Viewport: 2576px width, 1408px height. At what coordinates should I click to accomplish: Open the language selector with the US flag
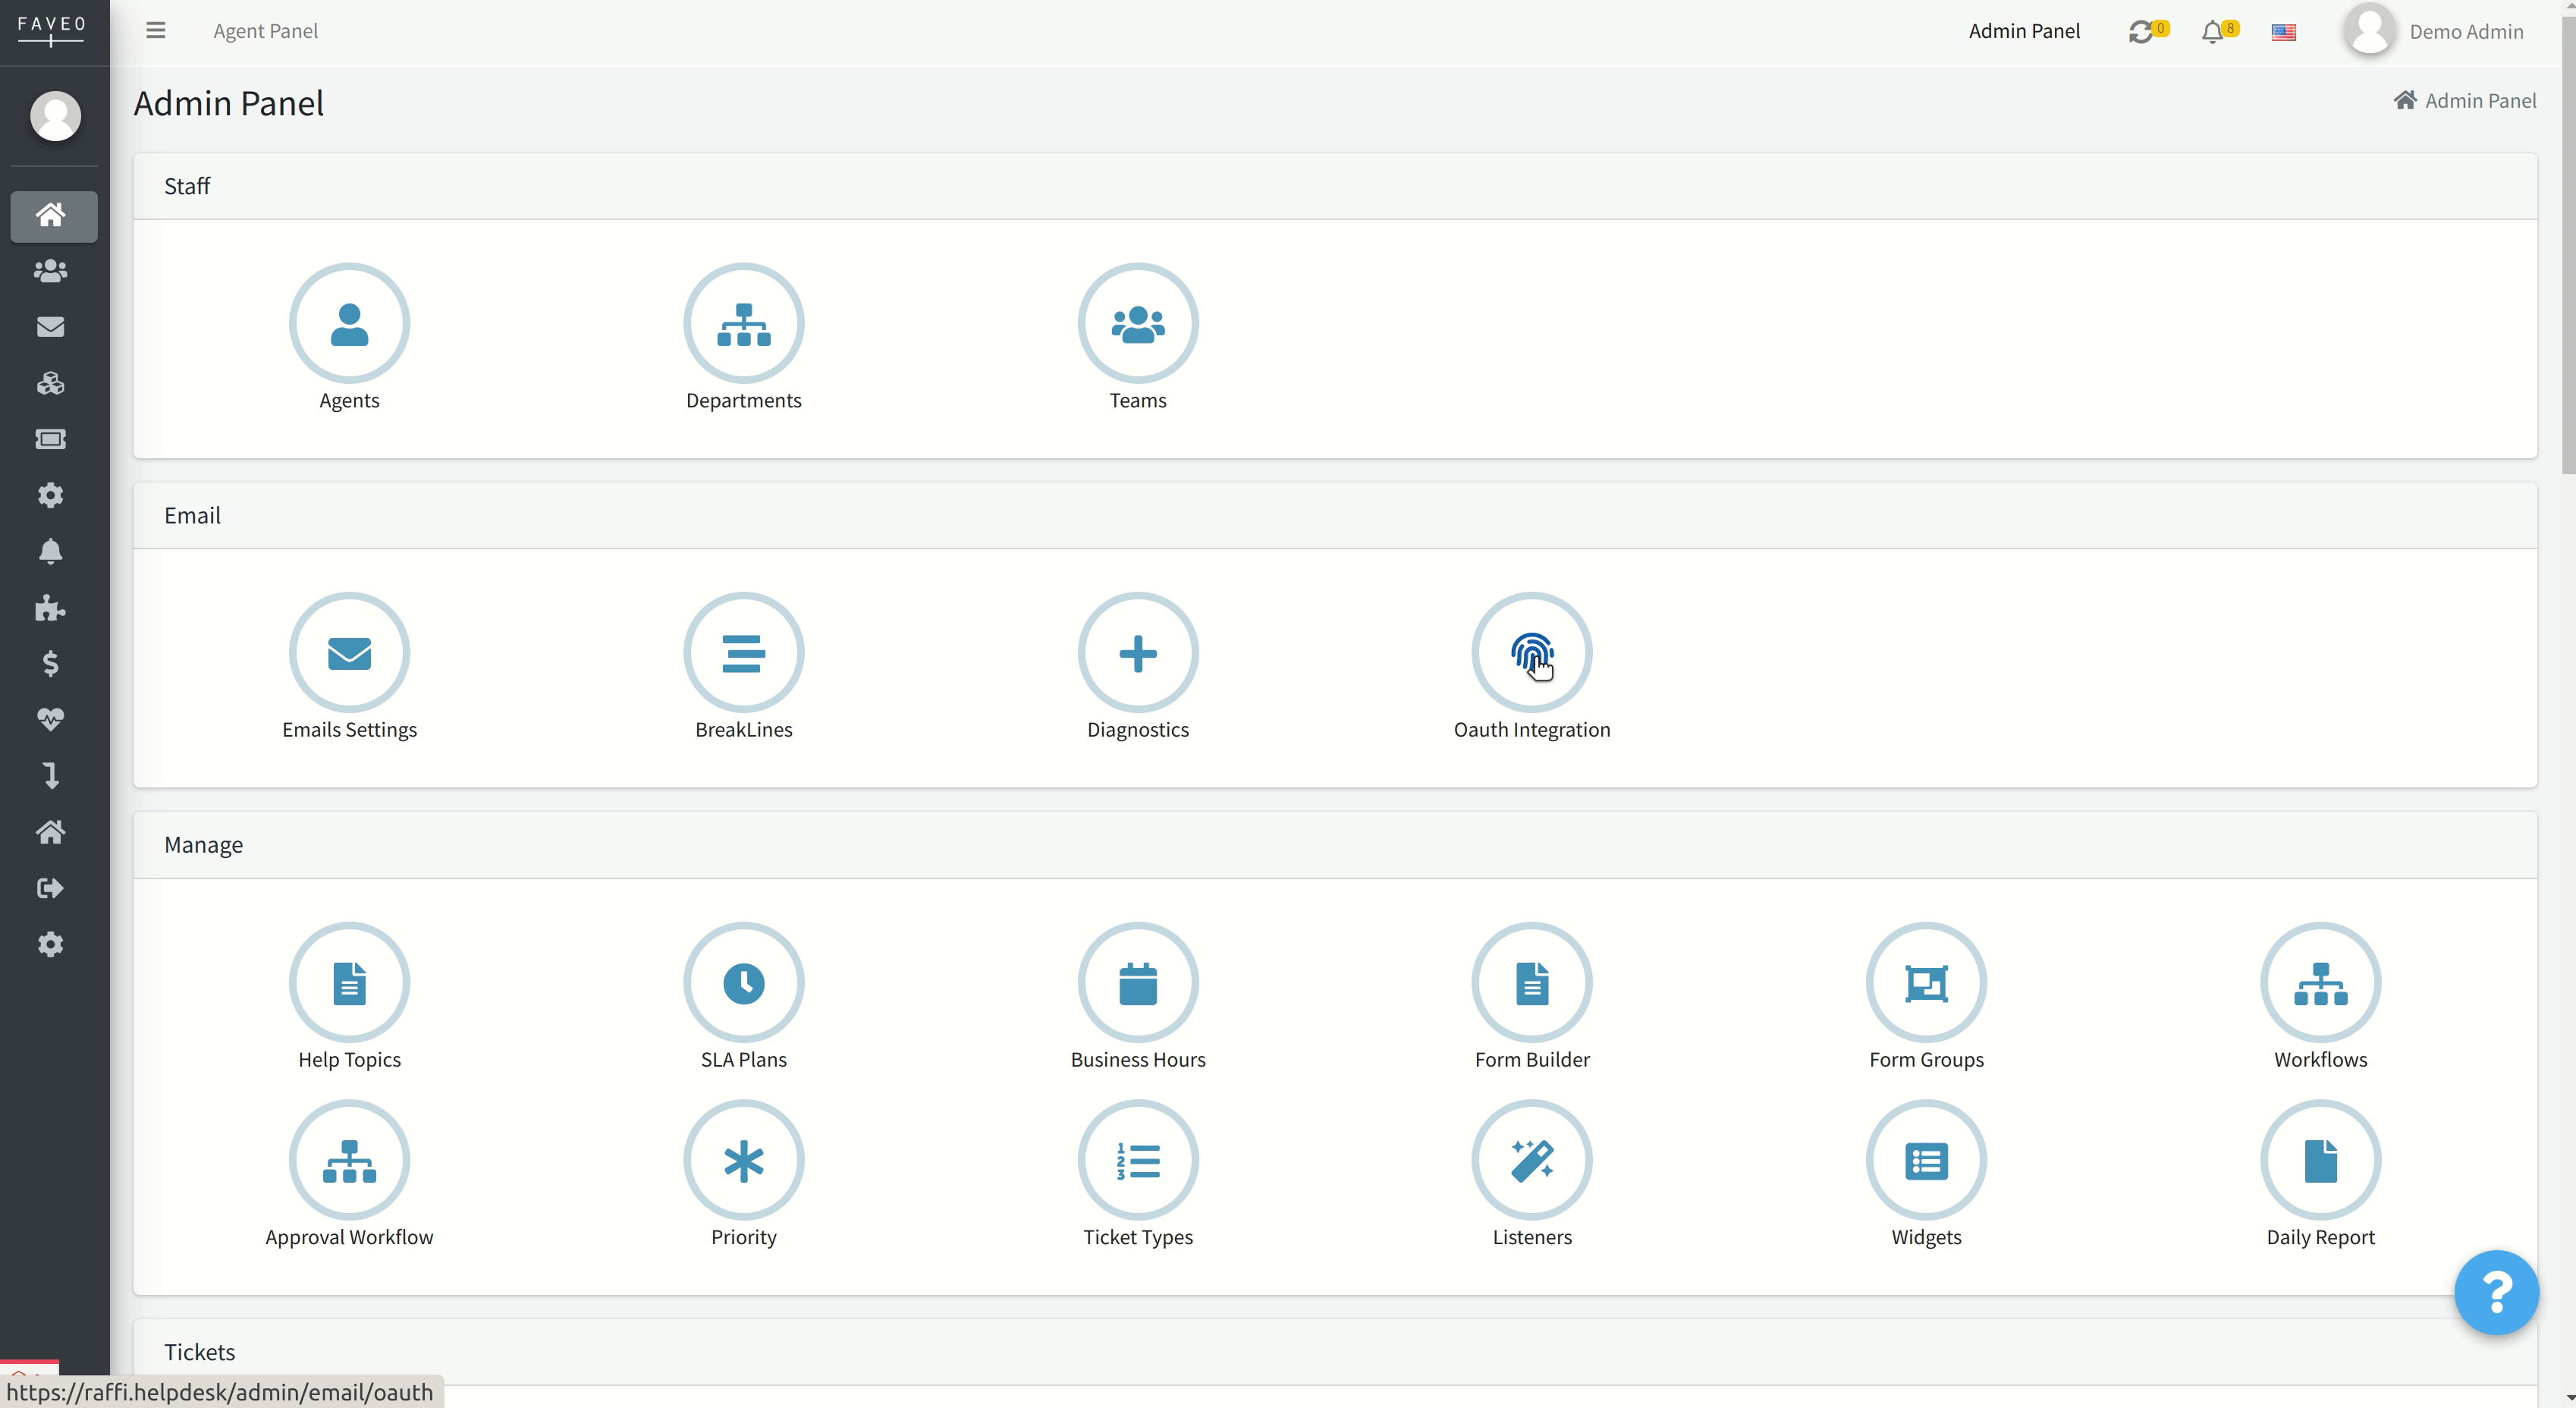click(x=2284, y=31)
